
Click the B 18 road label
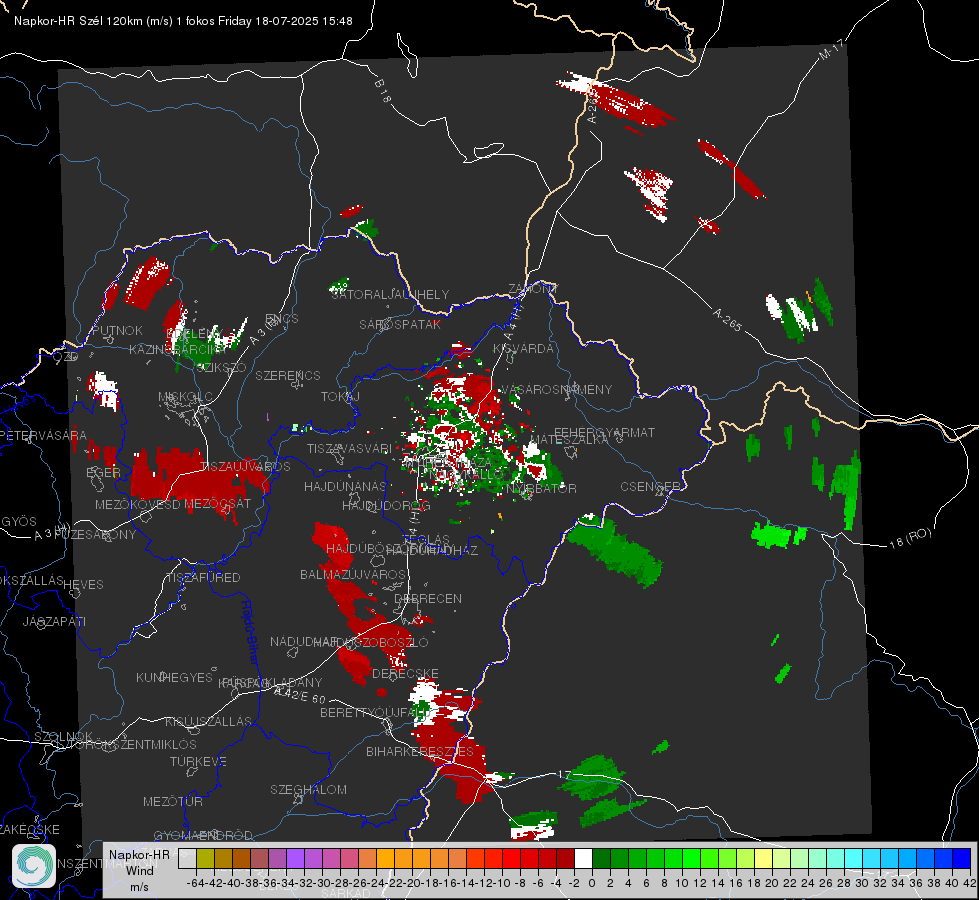coord(383,91)
